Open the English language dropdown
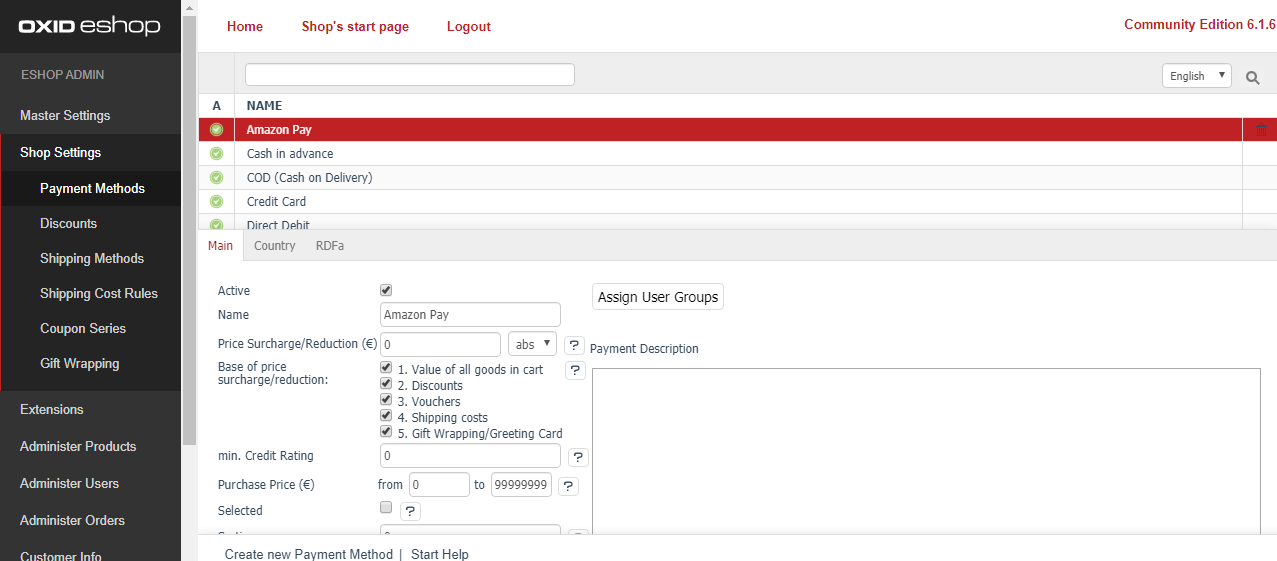The height and width of the screenshot is (561, 1277). pyautogui.click(x=1196, y=76)
